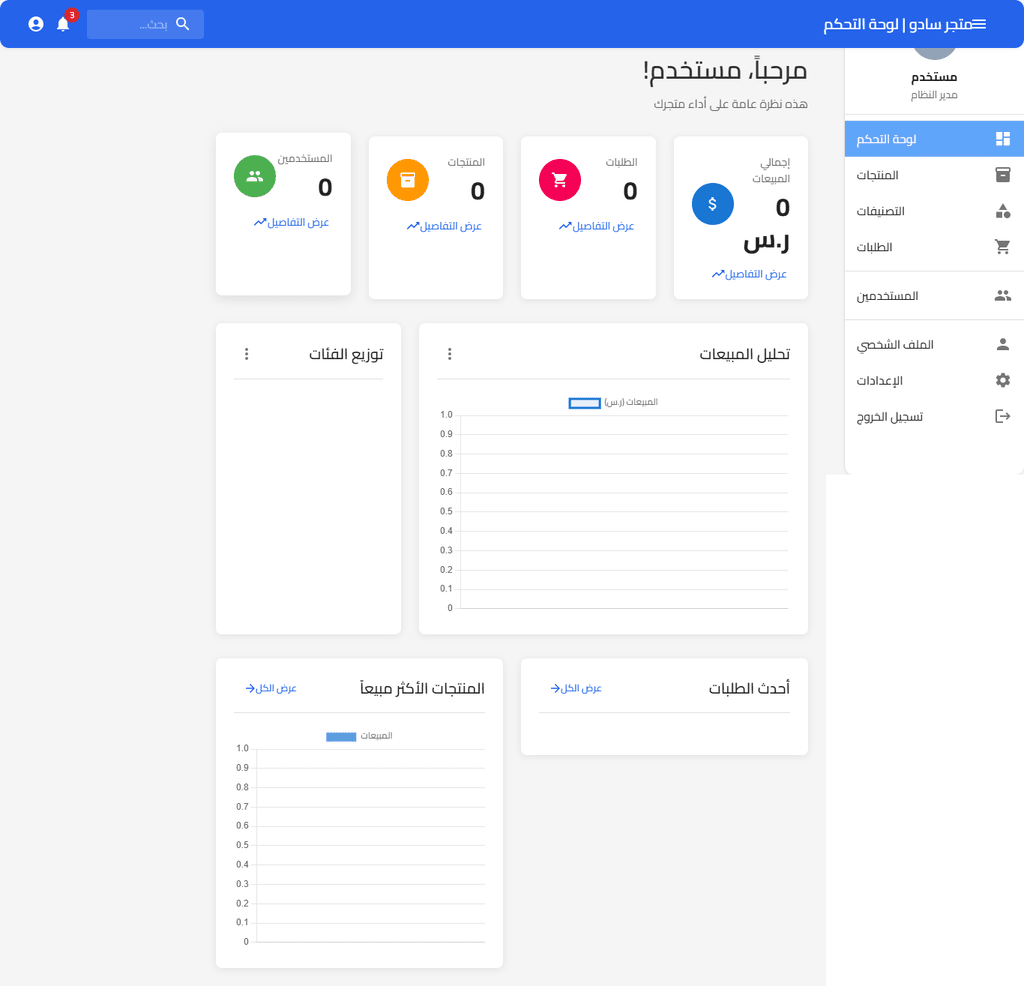Click the green users group icon
The height and width of the screenshot is (986, 1024).
click(x=254, y=176)
